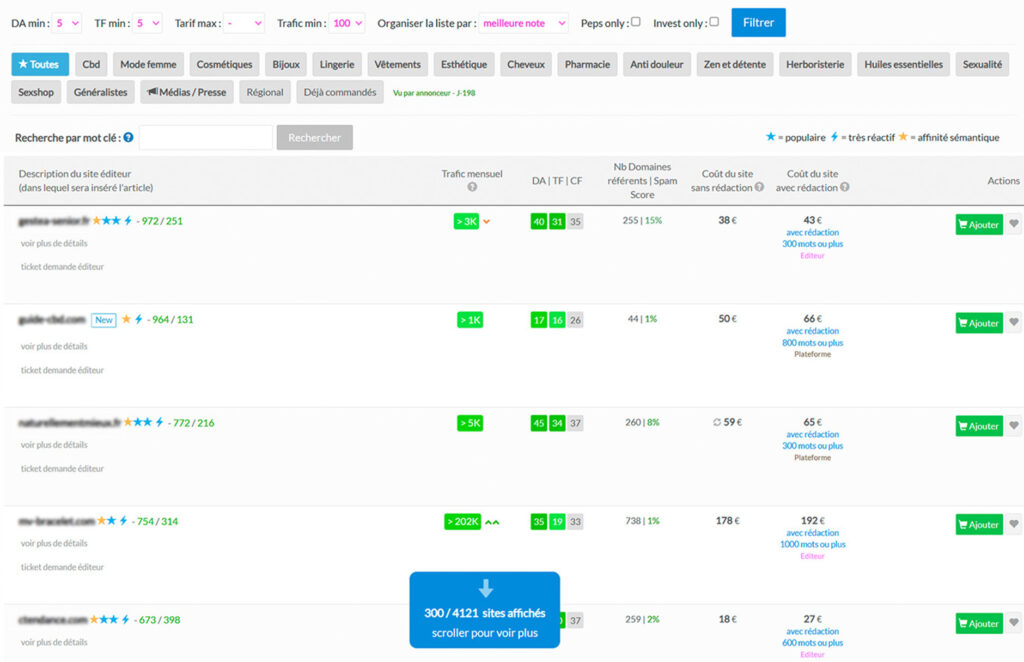The width and height of the screenshot is (1024, 662).
Task: Select the Régional category tab
Action: [264, 93]
